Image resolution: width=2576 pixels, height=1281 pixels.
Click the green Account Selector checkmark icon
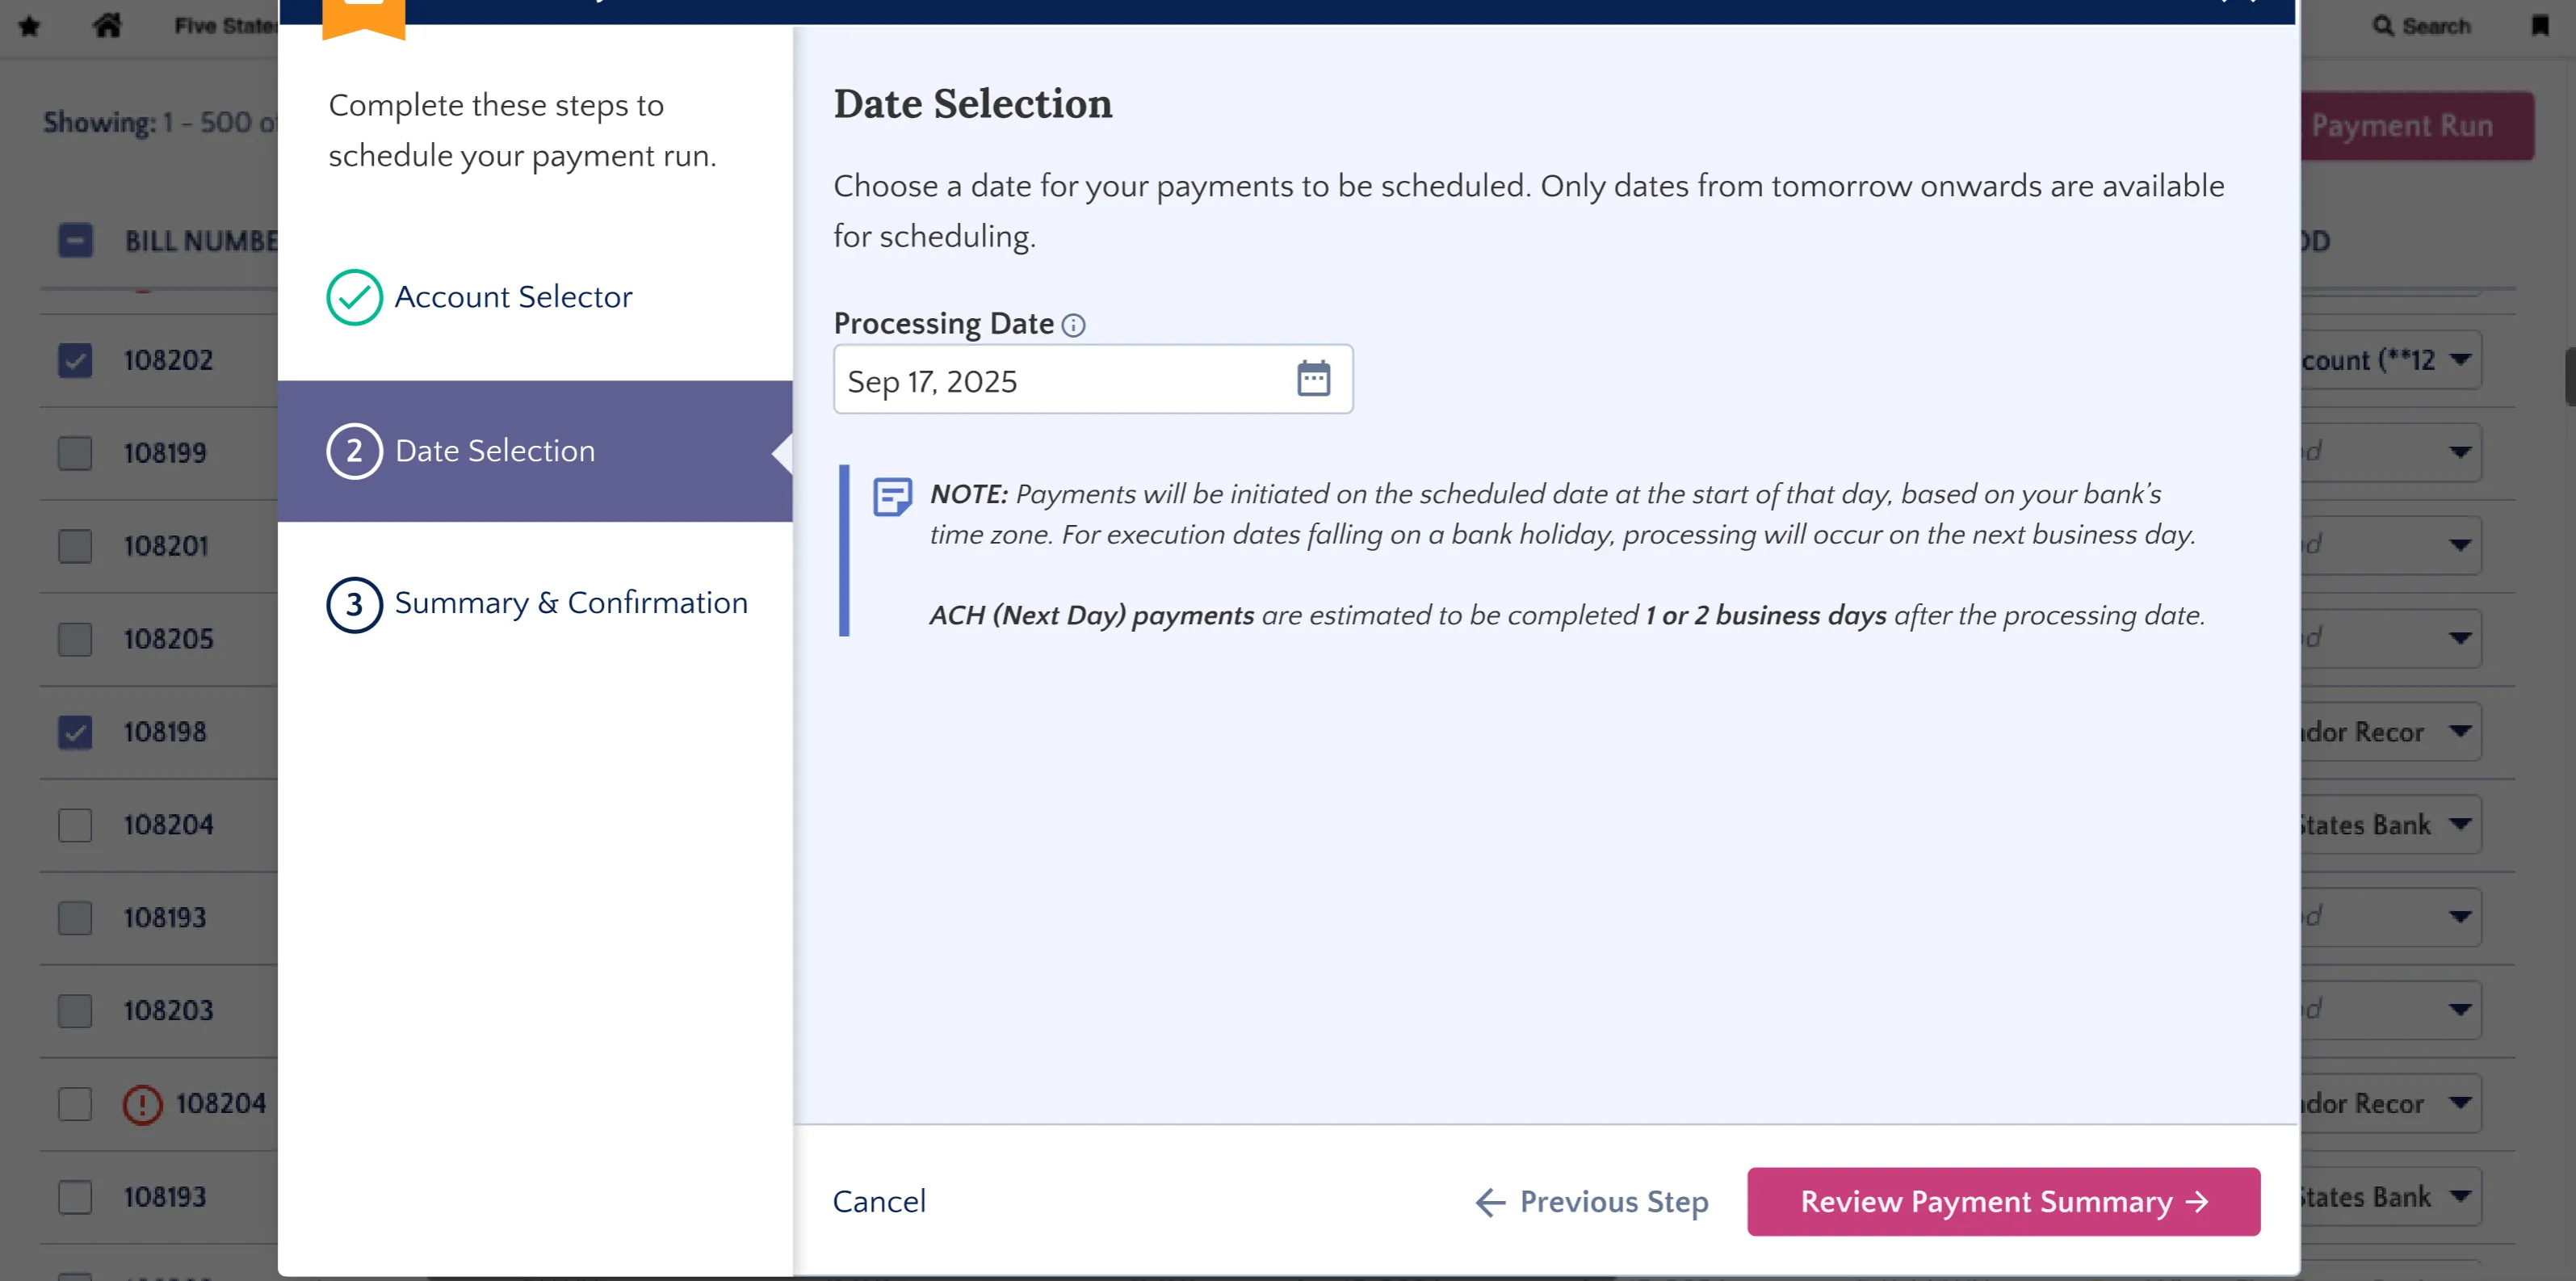tap(354, 297)
